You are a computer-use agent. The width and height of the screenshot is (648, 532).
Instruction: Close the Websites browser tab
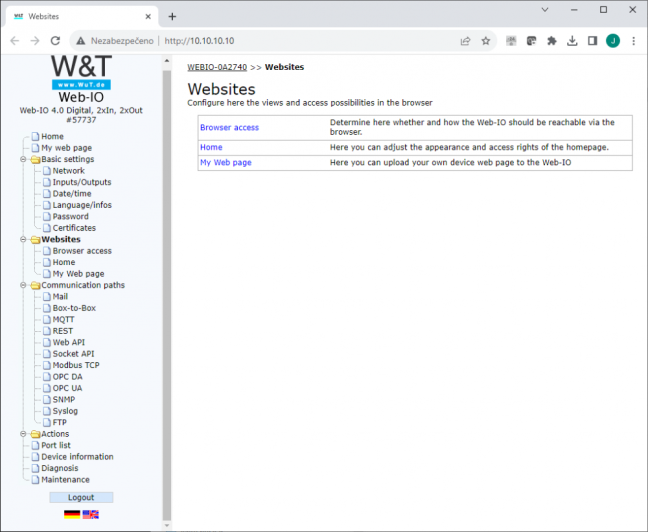click(x=148, y=17)
